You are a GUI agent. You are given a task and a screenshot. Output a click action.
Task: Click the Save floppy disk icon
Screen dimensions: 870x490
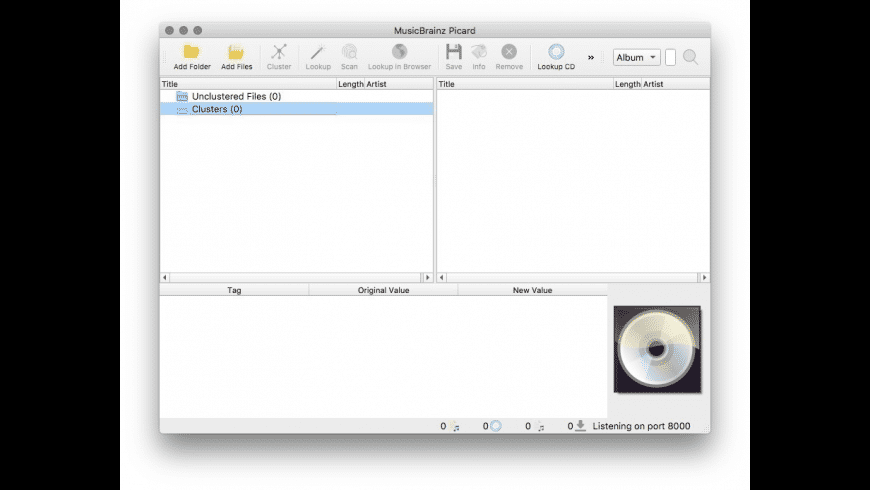pos(453,52)
